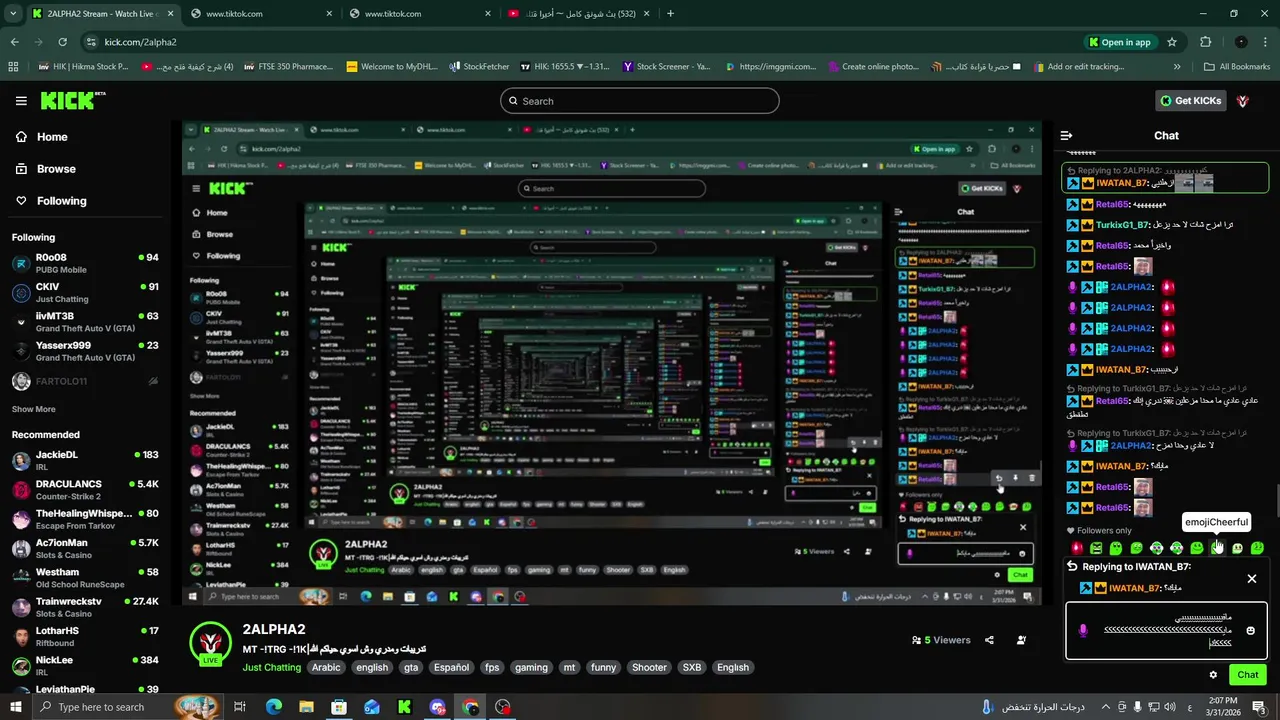Image resolution: width=1280 pixels, height=720 pixels.
Task: Show hidden system tray icons
Action: (1106, 707)
